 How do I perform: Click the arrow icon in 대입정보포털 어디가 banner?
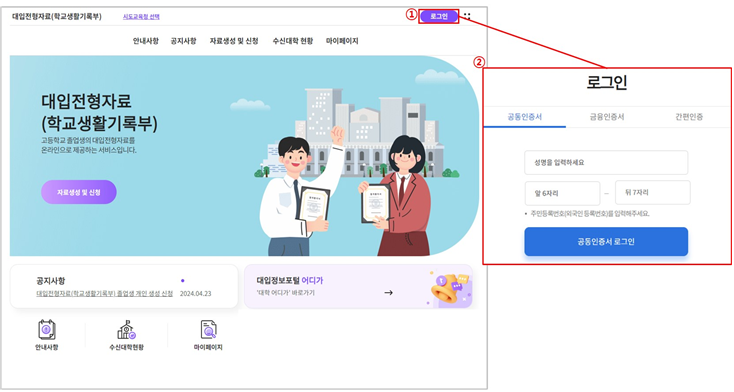(389, 293)
